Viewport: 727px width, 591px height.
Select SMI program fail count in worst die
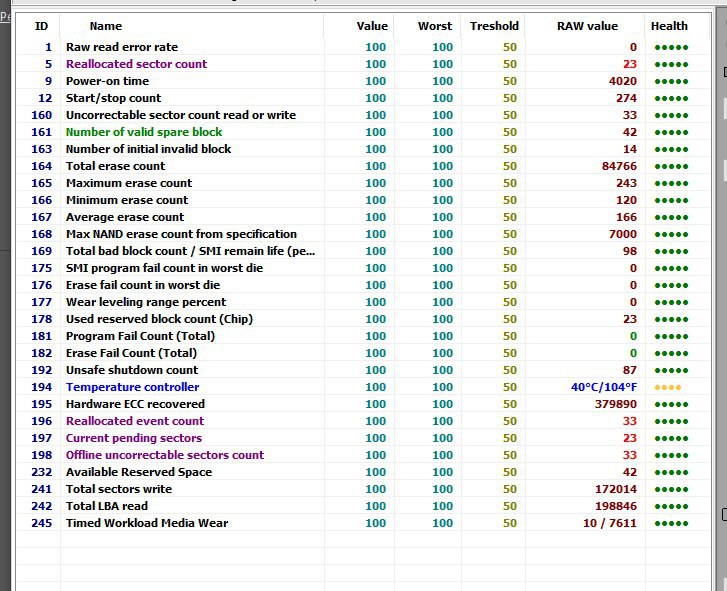[x=363, y=268]
